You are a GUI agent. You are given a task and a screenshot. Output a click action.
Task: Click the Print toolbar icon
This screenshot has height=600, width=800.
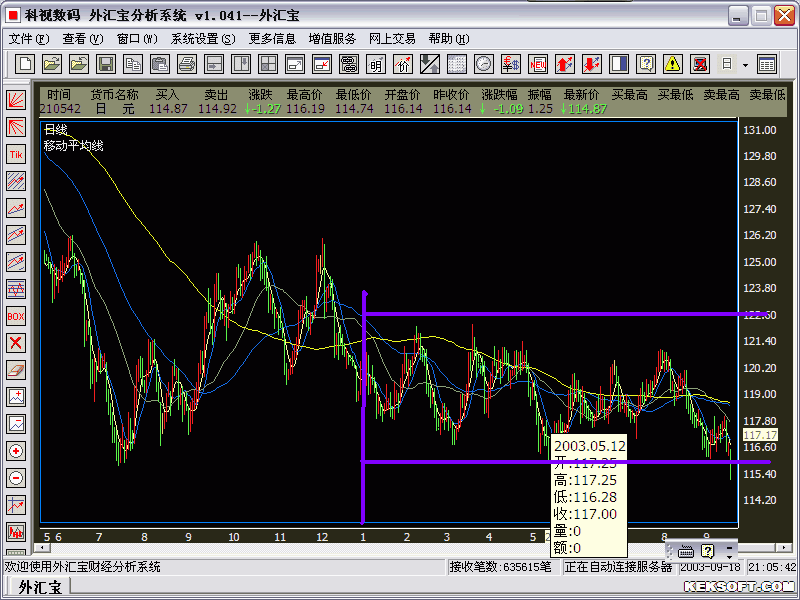click(187, 64)
